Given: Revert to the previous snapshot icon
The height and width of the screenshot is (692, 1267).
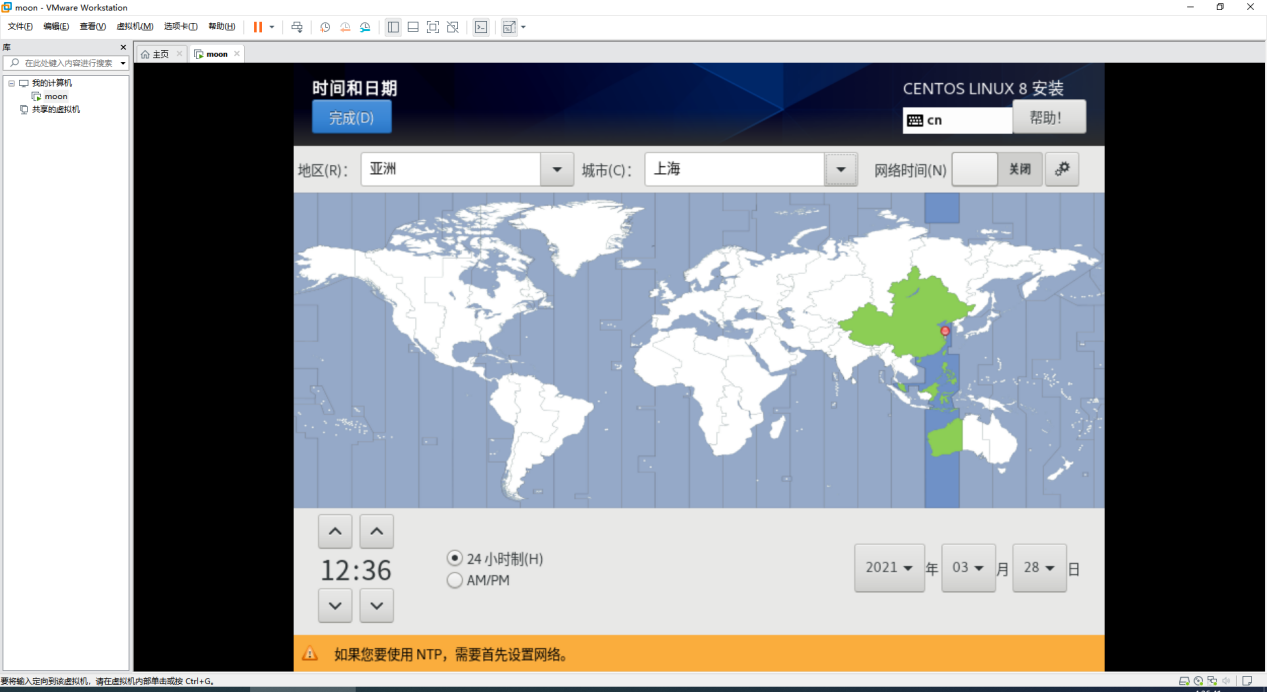Looking at the screenshot, I should [x=345, y=27].
